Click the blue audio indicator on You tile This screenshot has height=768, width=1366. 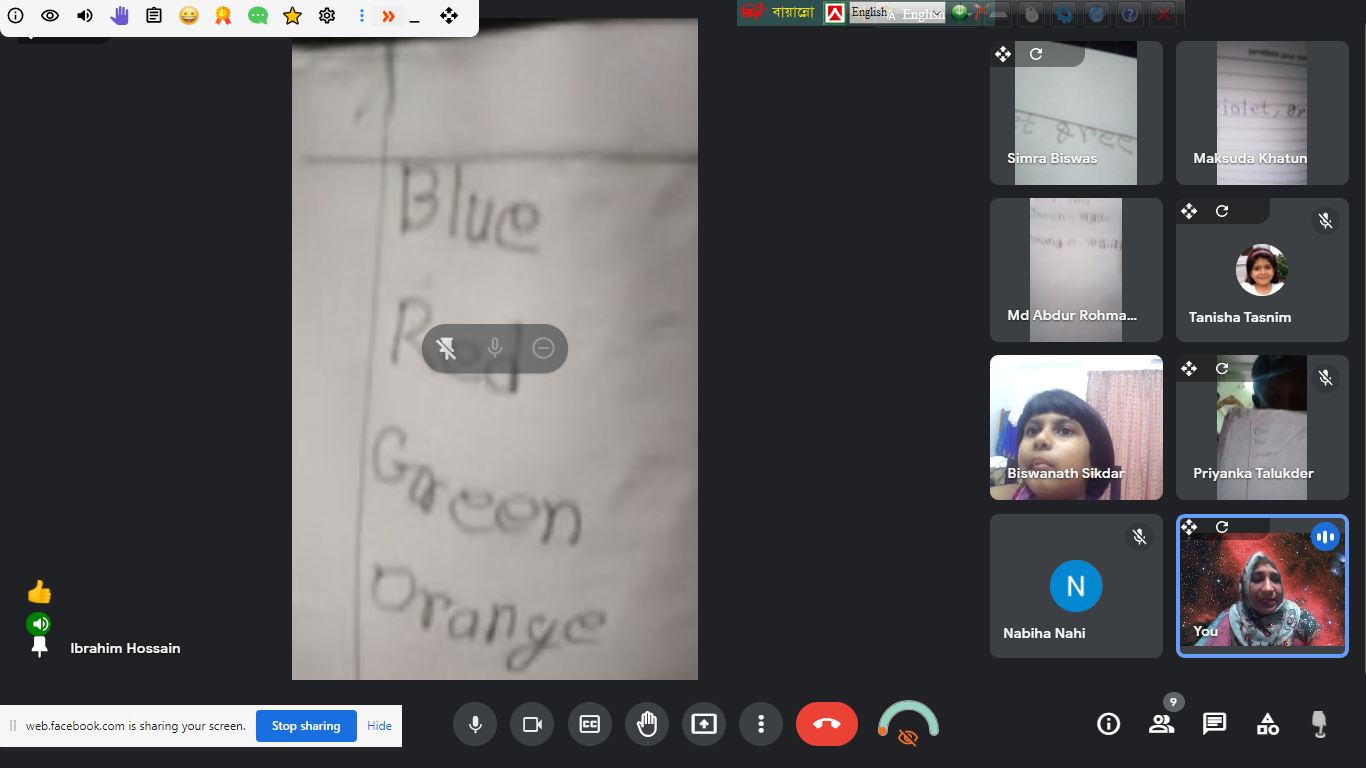(x=1325, y=537)
